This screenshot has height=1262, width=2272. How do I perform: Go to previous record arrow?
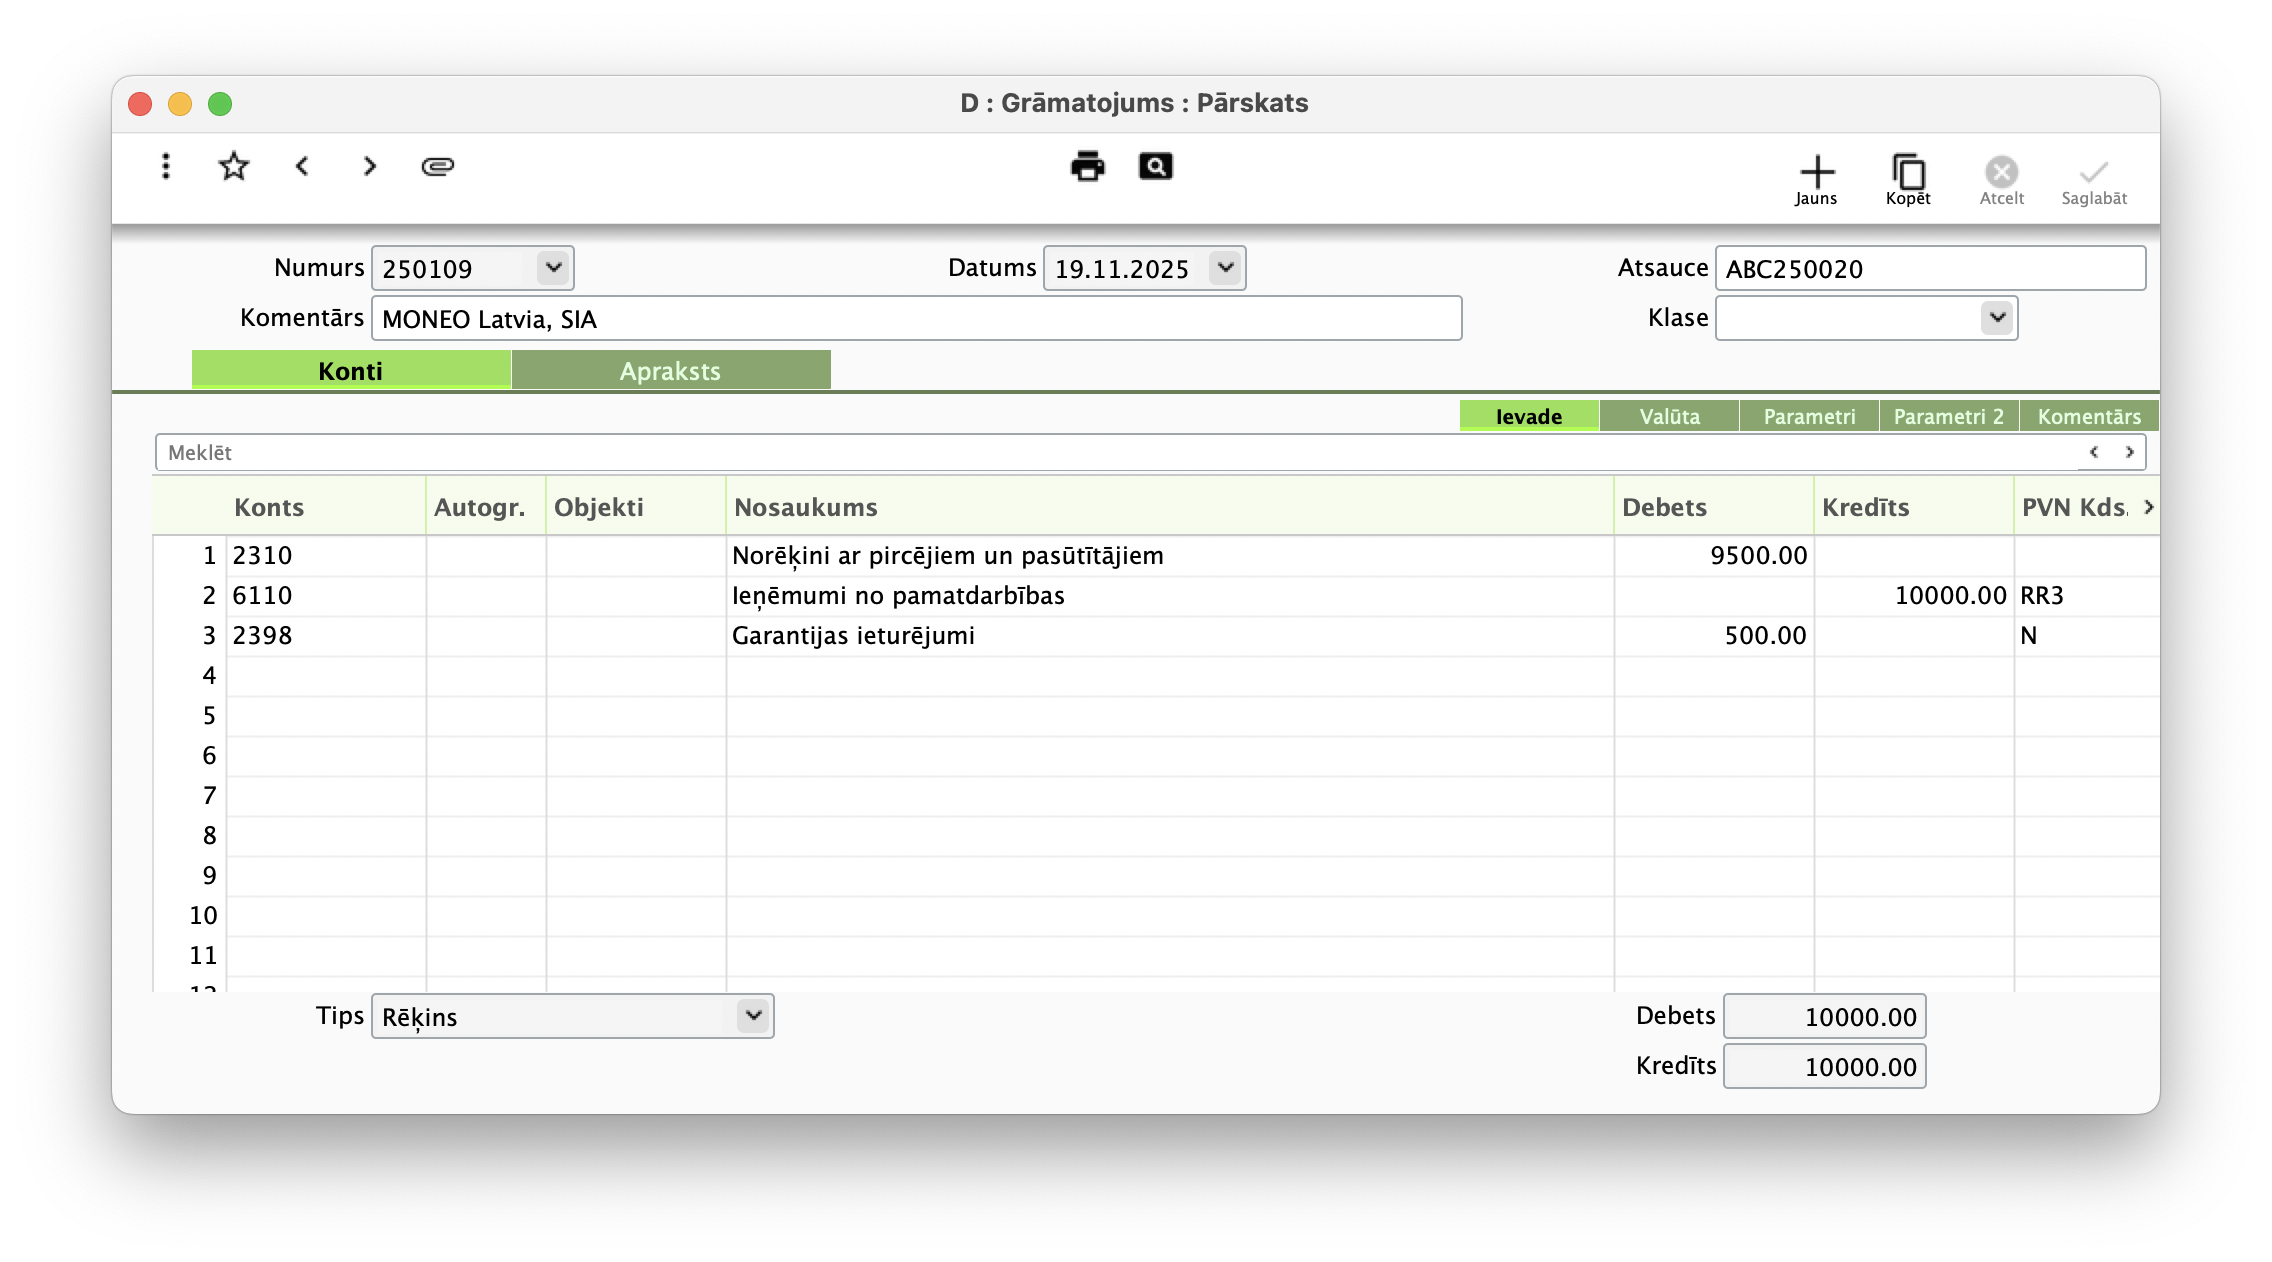click(x=302, y=166)
